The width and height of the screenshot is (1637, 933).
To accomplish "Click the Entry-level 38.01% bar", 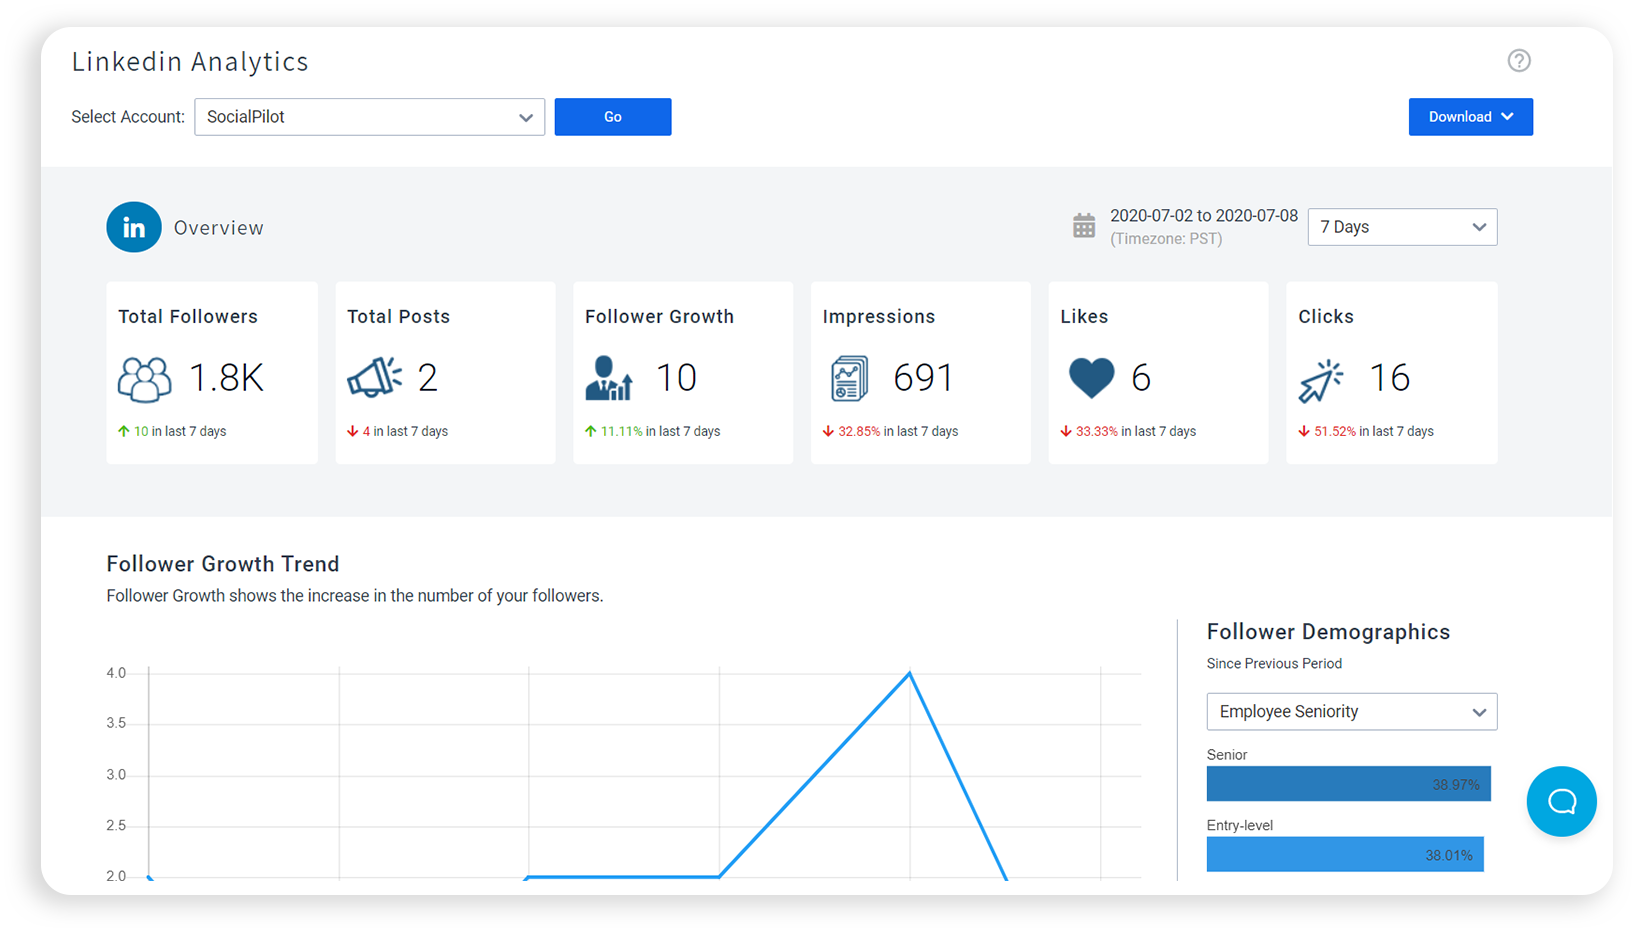I will click(x=1345, y=855).
